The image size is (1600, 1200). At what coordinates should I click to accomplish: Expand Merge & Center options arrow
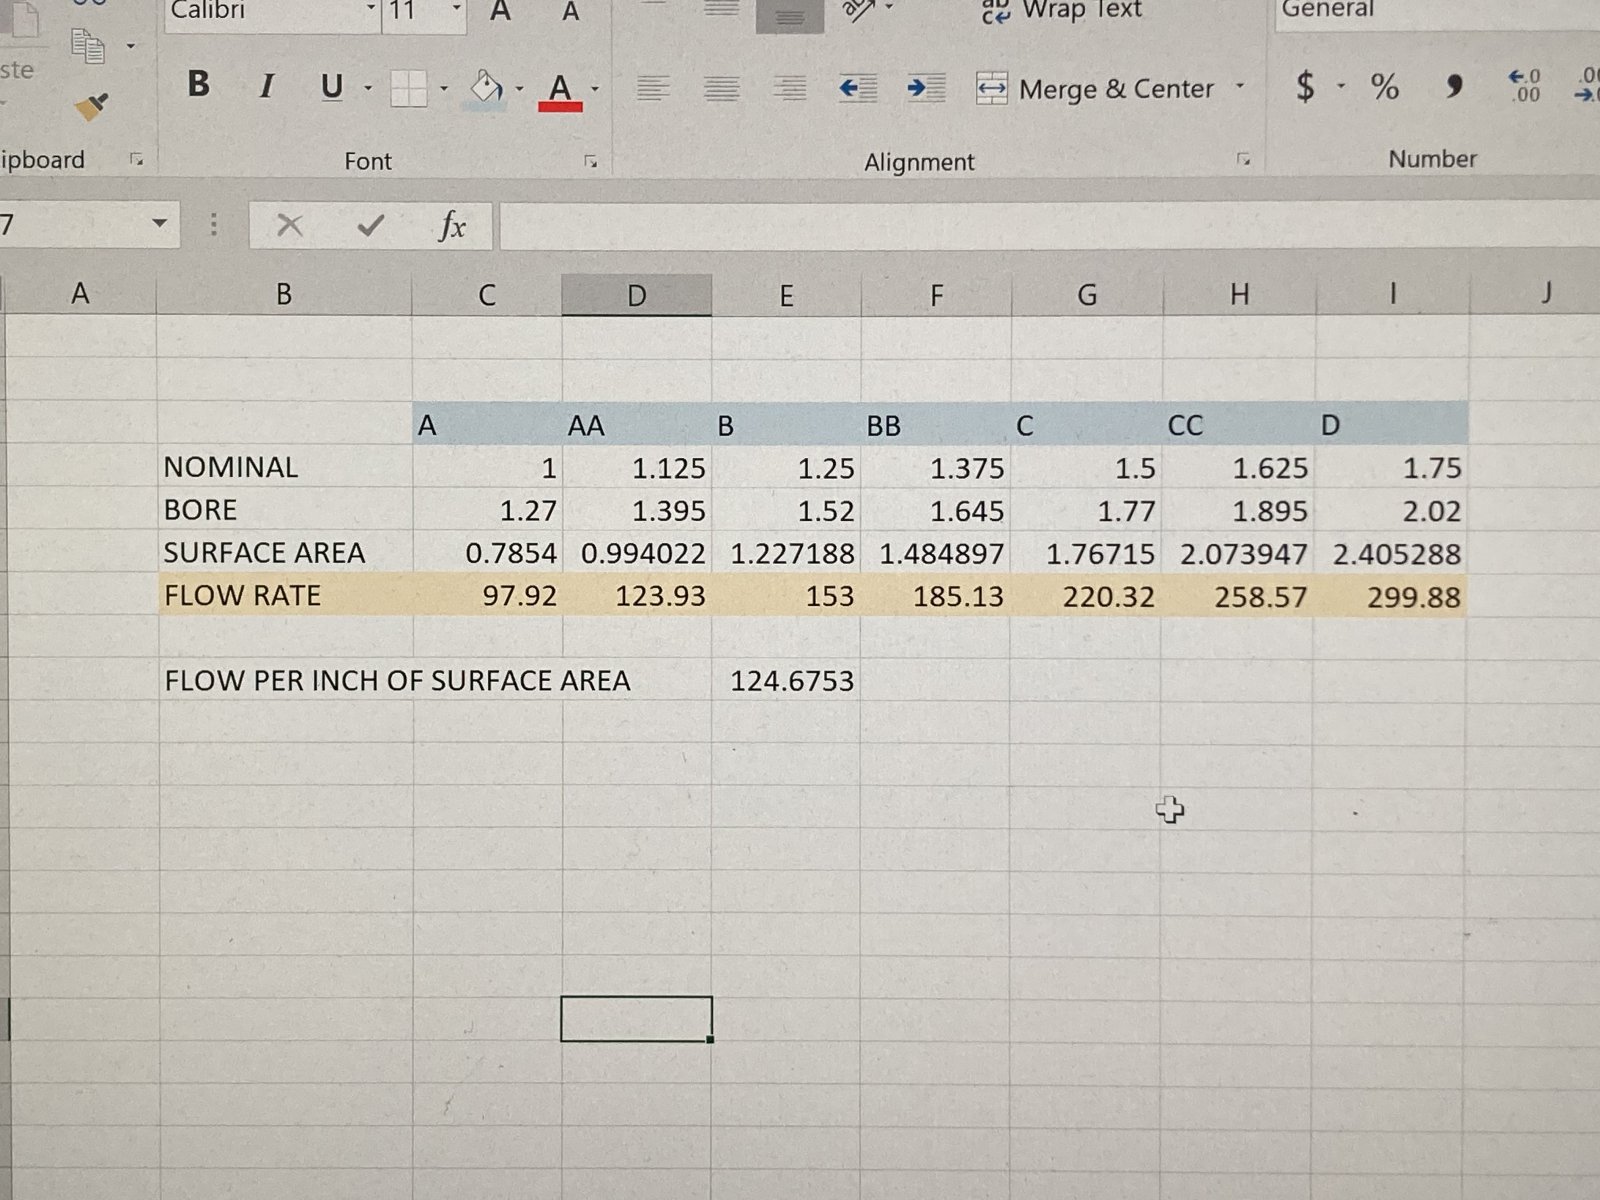click(1240, 87)
